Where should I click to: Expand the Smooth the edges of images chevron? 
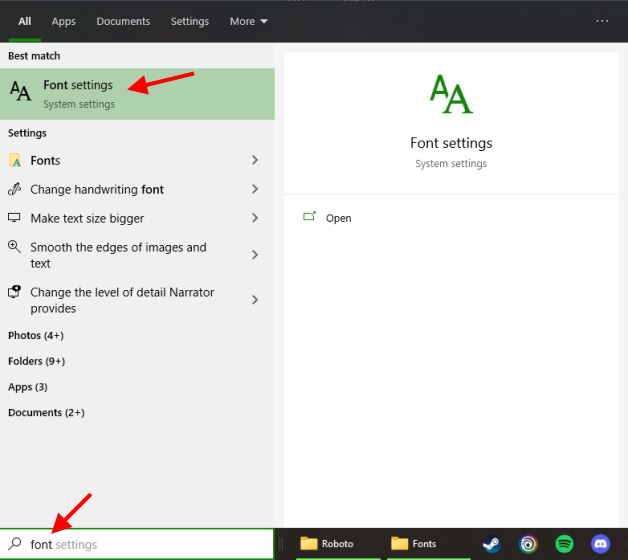coord(255,255)
